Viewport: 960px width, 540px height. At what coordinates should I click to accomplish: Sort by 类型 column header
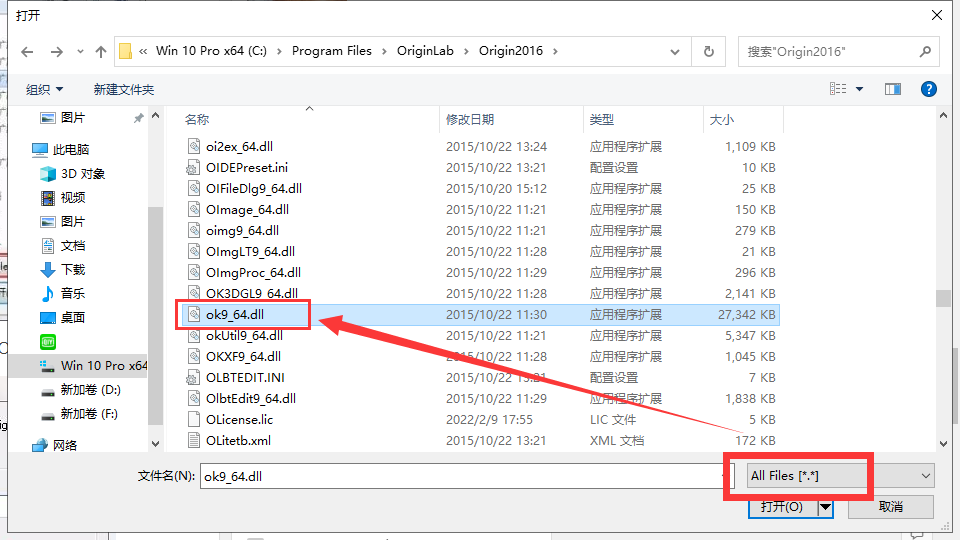click(601, 119)
